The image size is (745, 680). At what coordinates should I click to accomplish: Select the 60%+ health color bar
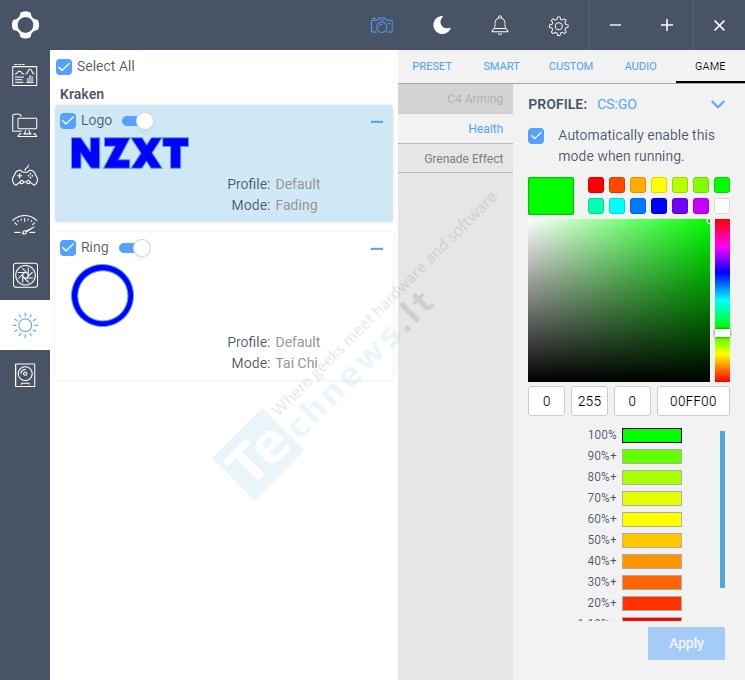(x=652, y=519)
